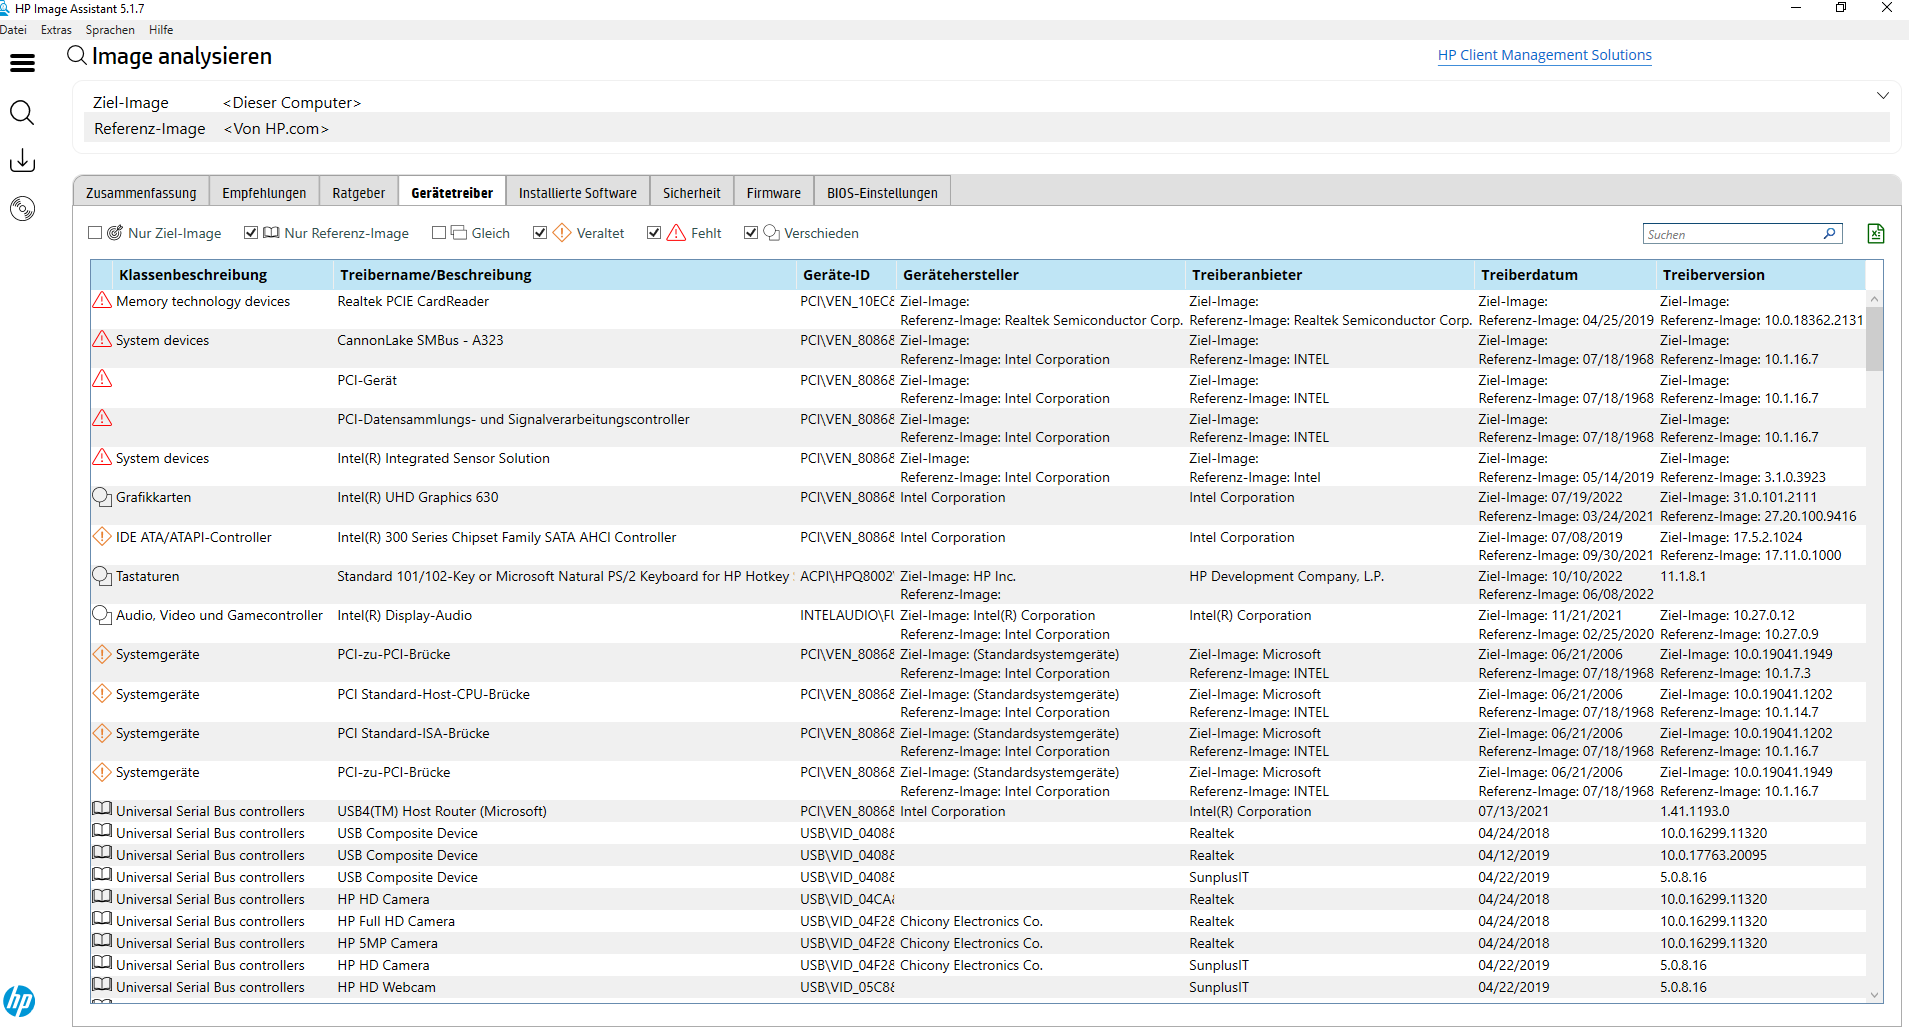Click the Image analysieren magnifier icon
Screen dimensions: 1909x1032
pyautogui.click(x=77, y=56)
